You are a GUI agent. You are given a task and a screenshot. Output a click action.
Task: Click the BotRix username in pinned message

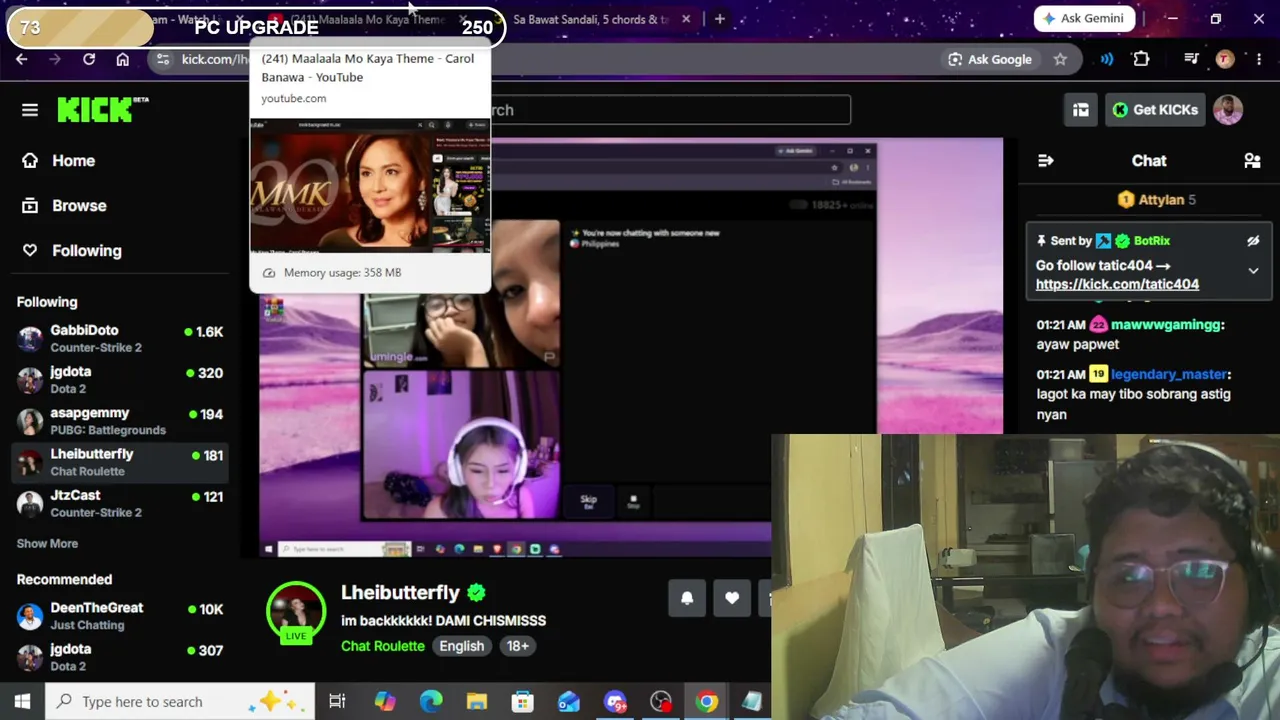(x=1152, y=241)
